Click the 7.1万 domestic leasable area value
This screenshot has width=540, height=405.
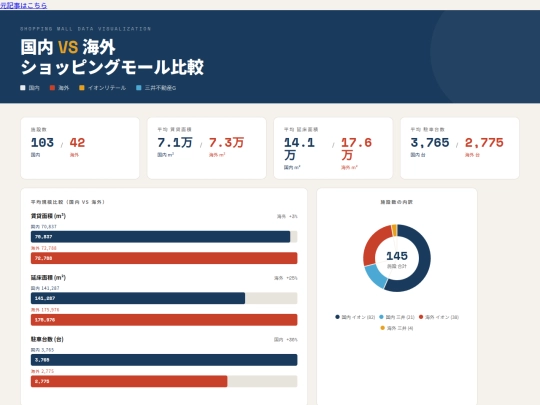(x=175, y=142)
